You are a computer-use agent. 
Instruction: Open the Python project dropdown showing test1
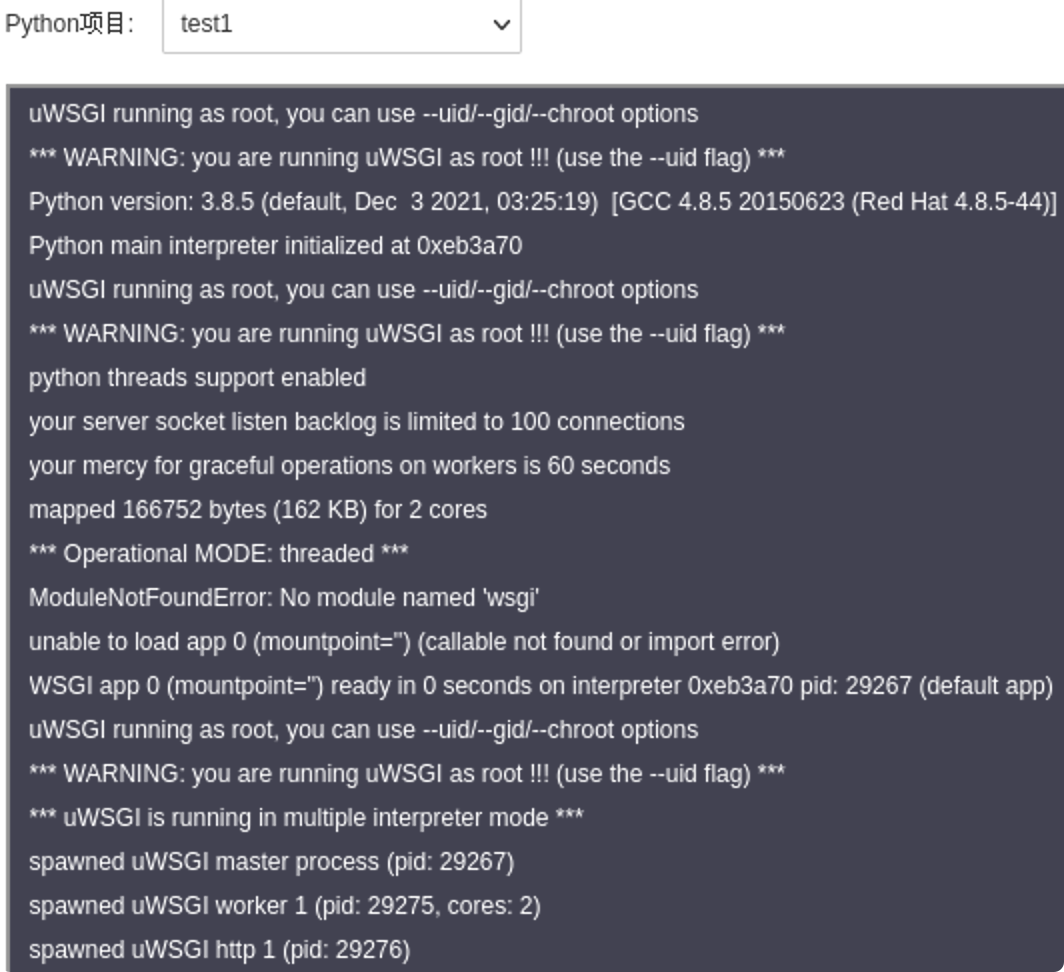(x=341, y=25)
